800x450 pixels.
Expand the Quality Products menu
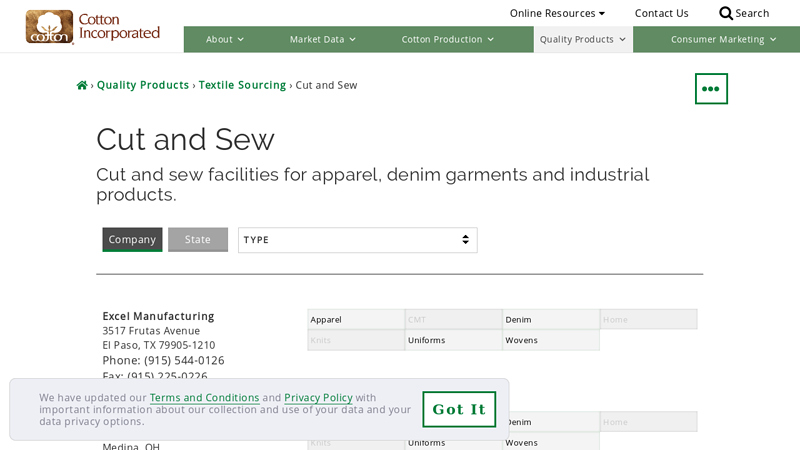[x=583, y=39]
